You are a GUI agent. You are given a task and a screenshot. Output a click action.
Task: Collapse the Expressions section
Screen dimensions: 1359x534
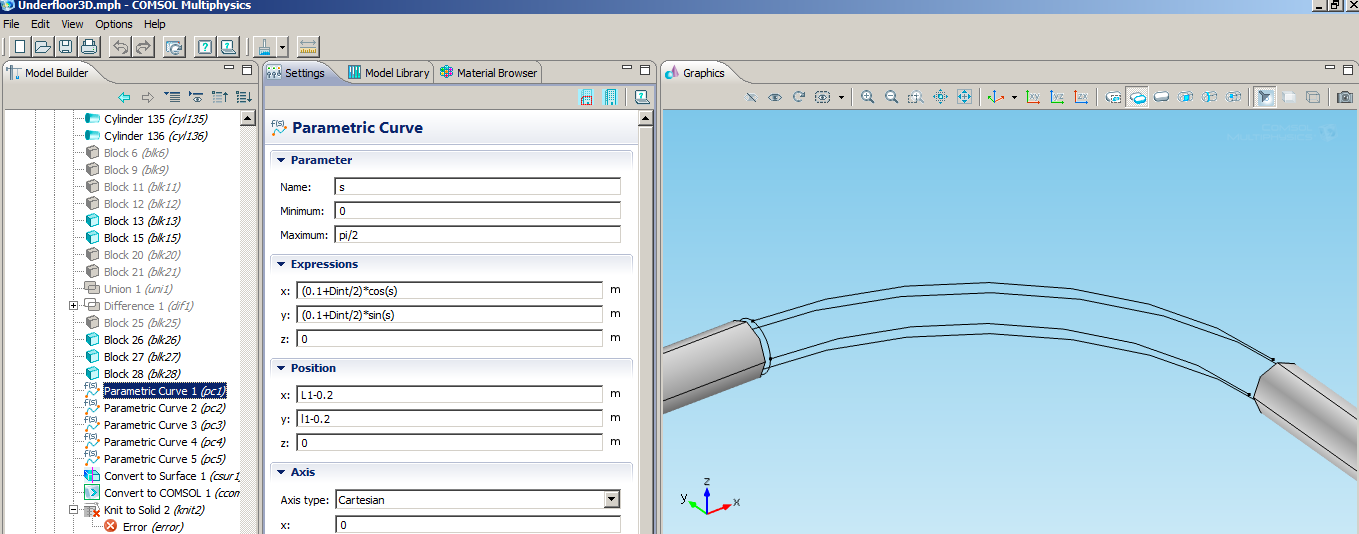(x=281, y=264)
